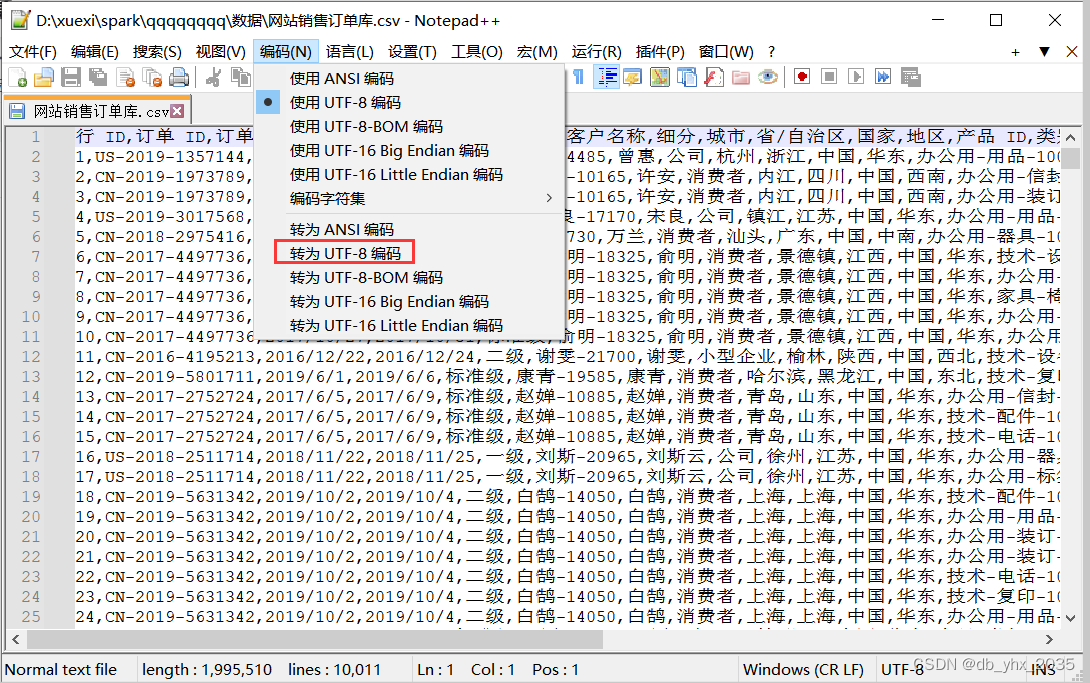The image size is (1090, 683).
Task: Open the 设置(T) menu
Action: click(412, 52)
